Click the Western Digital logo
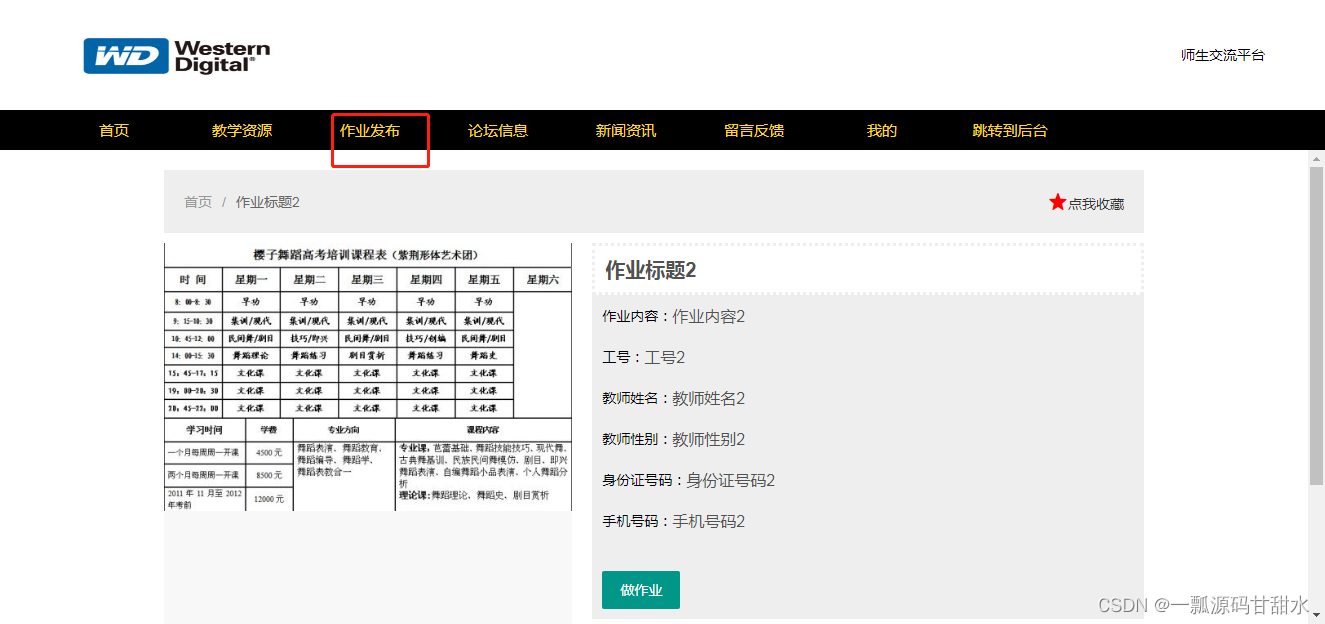1325x624 pixels. pyautogui.click(x=176, y=56)
